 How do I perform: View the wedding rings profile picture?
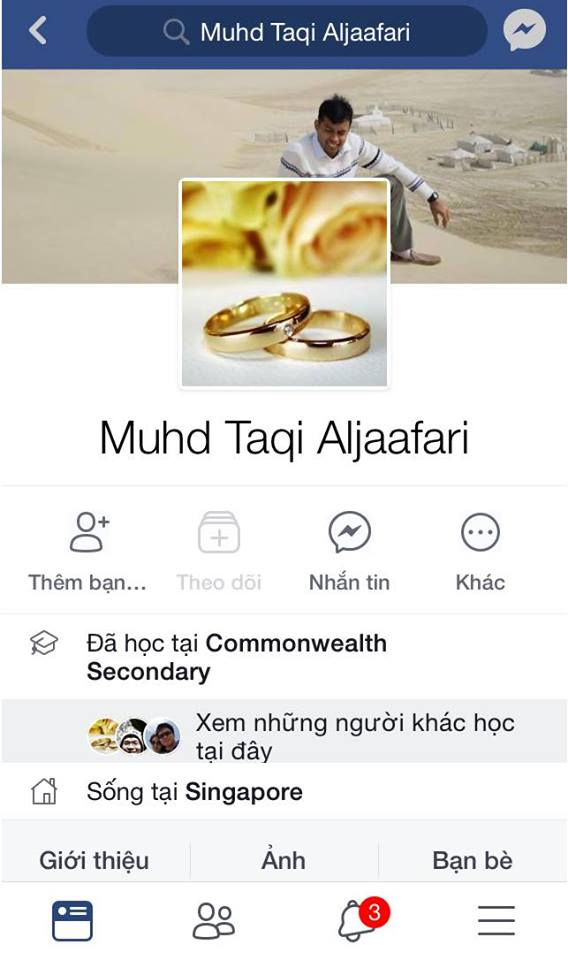[285, 283]
